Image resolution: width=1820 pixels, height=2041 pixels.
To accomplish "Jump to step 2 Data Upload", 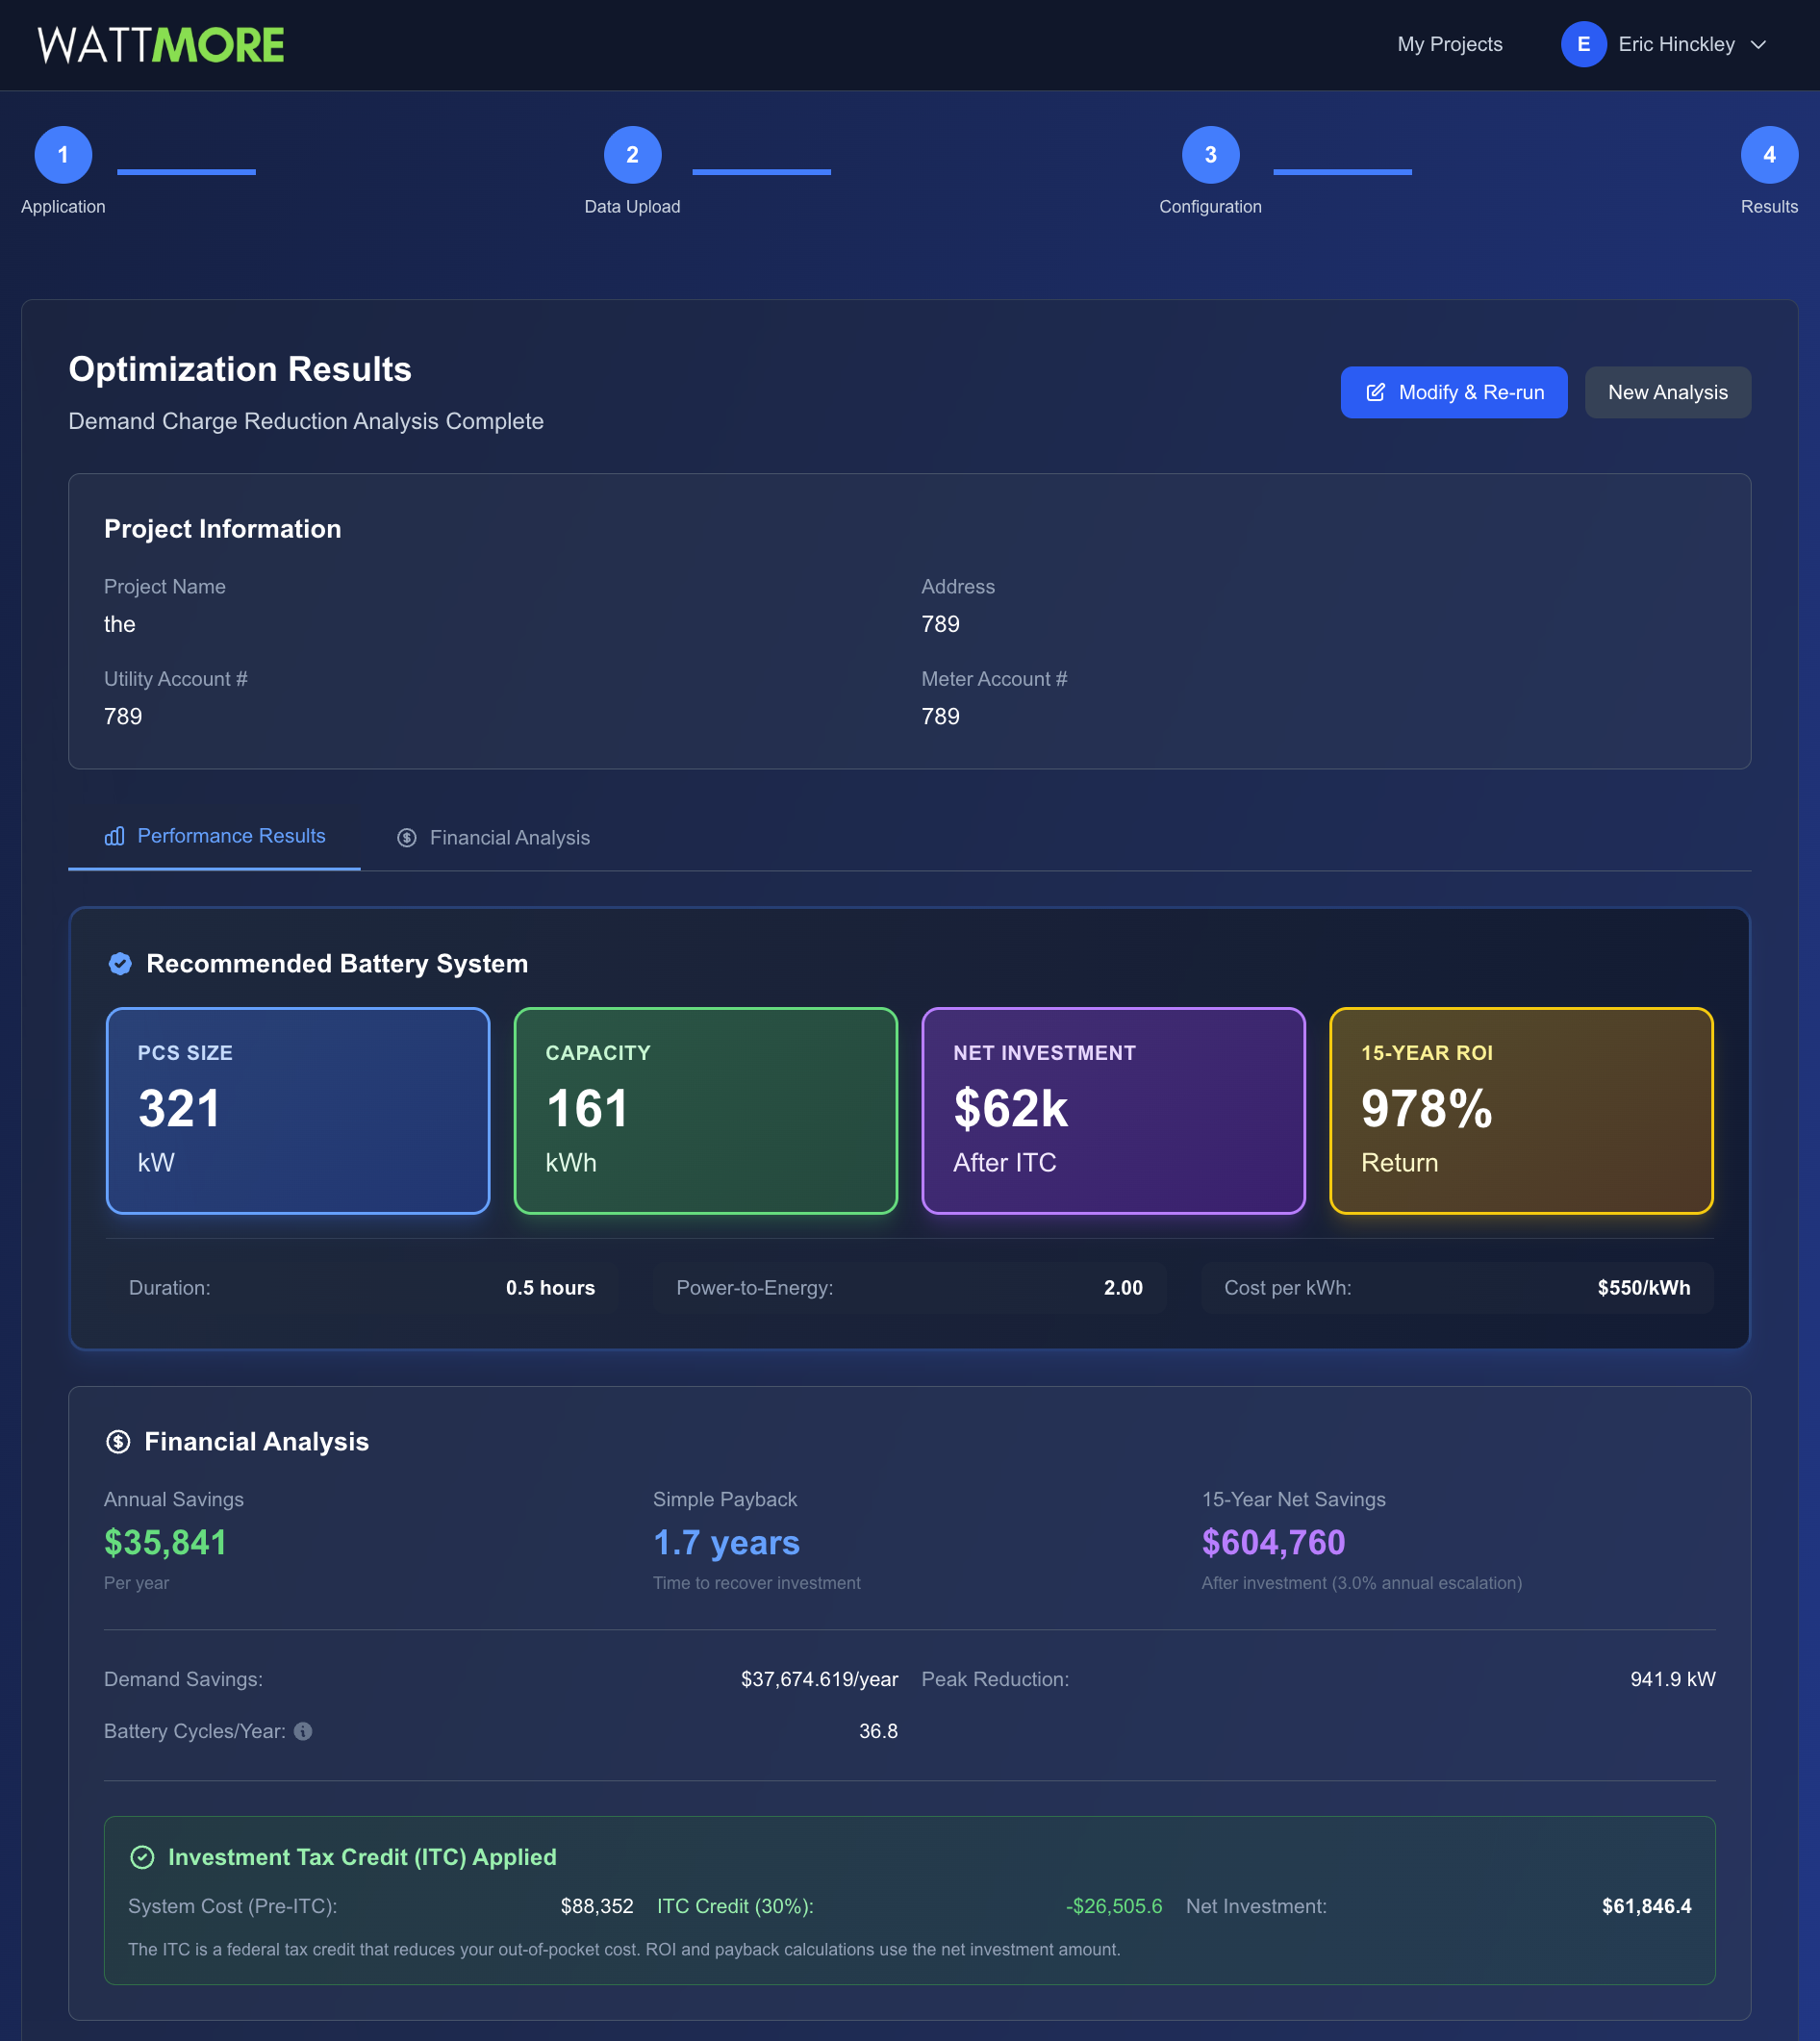I will pyautogui.click(x=632, y=155).
